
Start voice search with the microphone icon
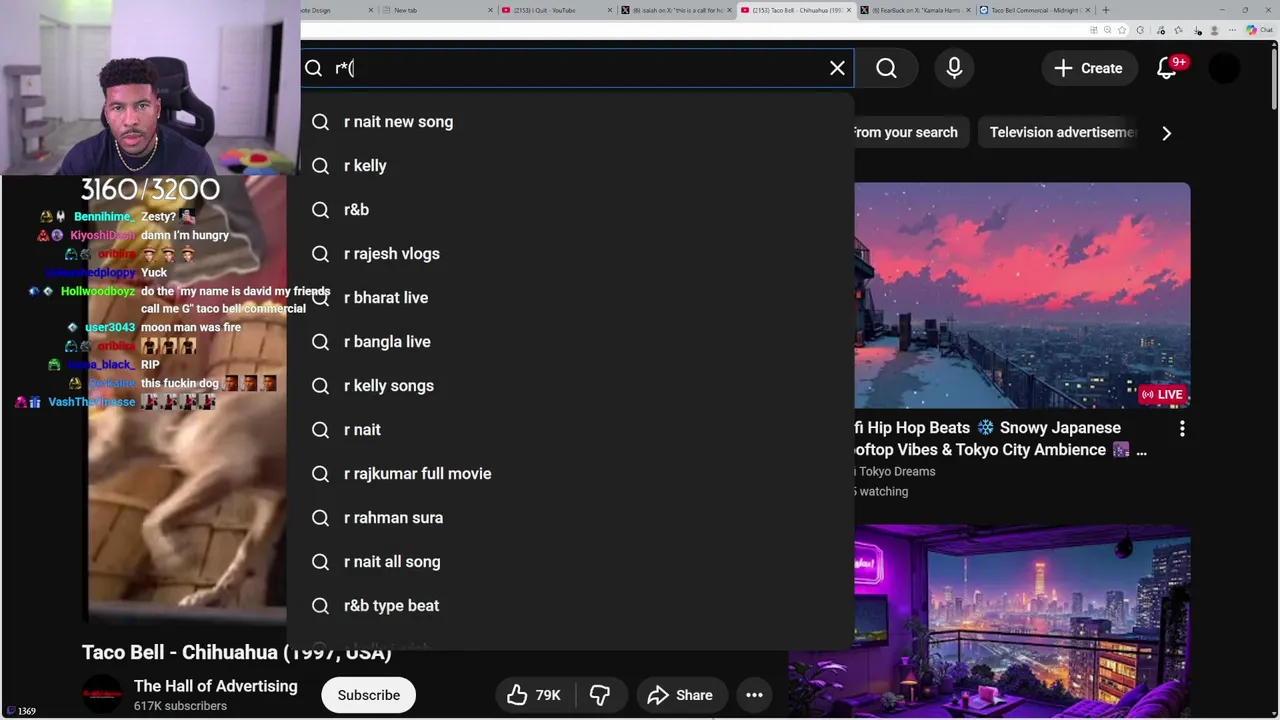(x=954, y=68)
